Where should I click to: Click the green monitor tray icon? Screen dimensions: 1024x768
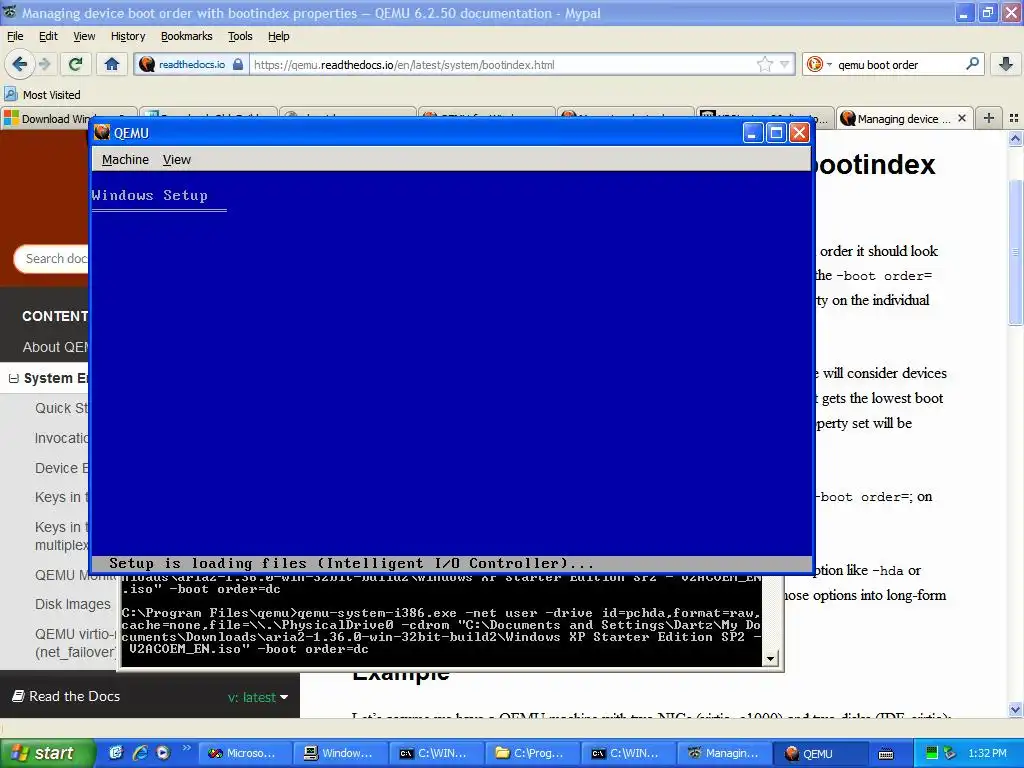pos(932,753)
